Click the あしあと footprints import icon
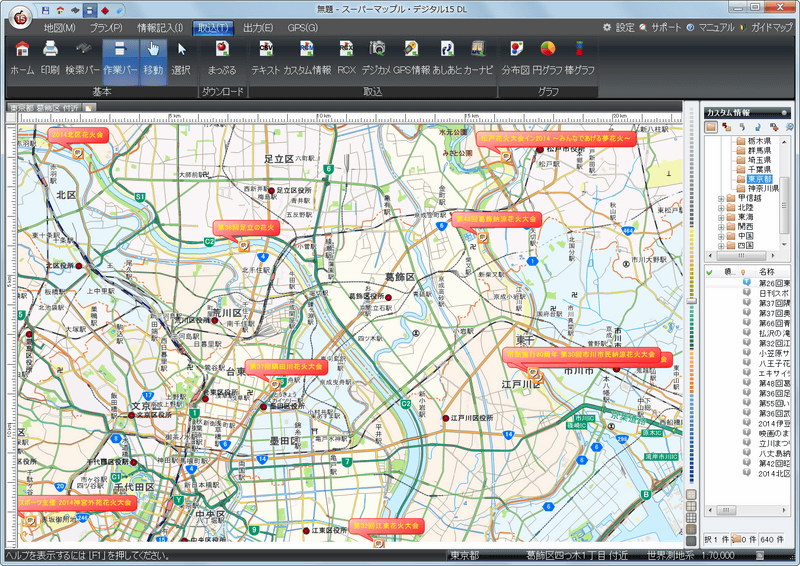This screenshot has height=566, width=800. [x=447, y=58]
